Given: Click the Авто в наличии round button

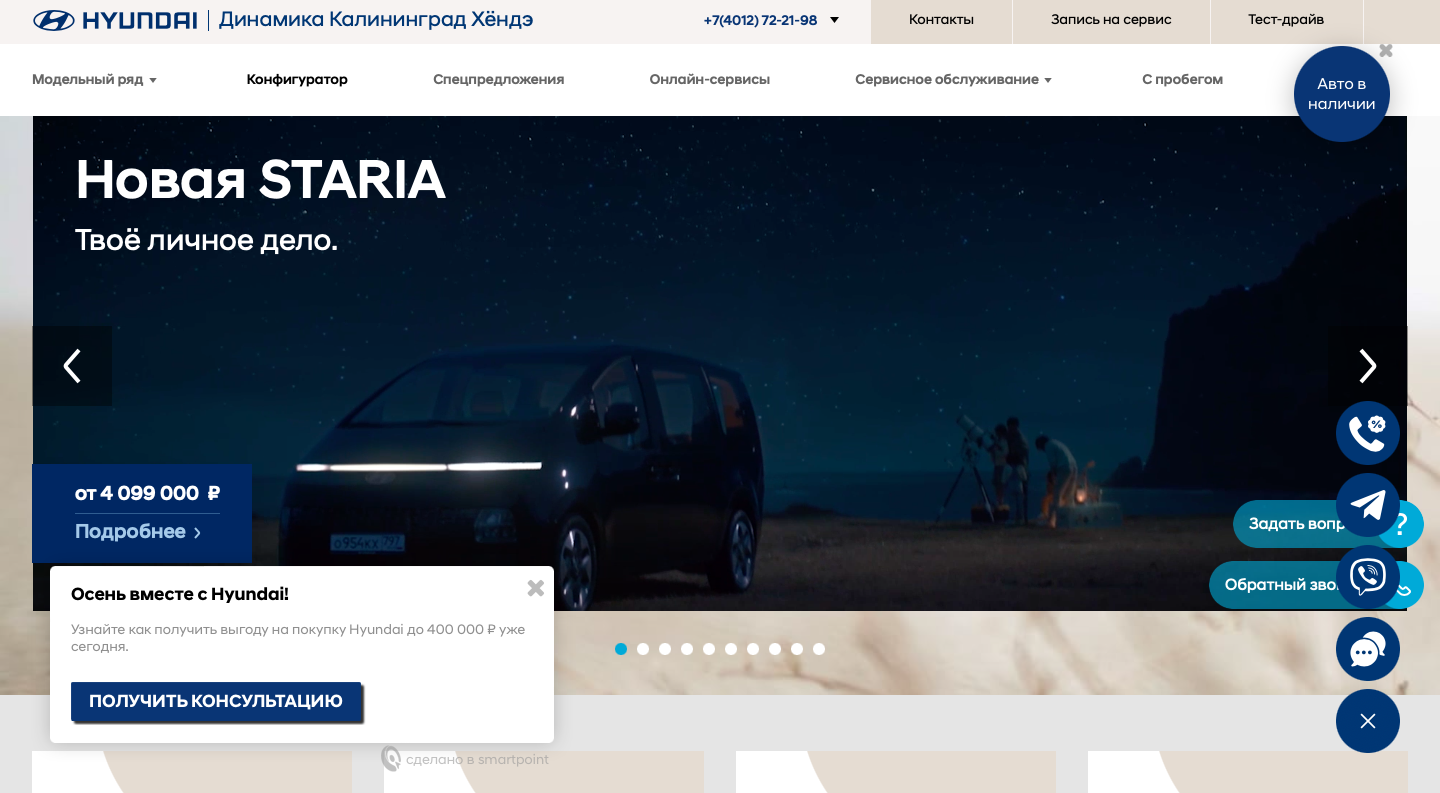Looking at the screenshot, I should coord(1341,94).
